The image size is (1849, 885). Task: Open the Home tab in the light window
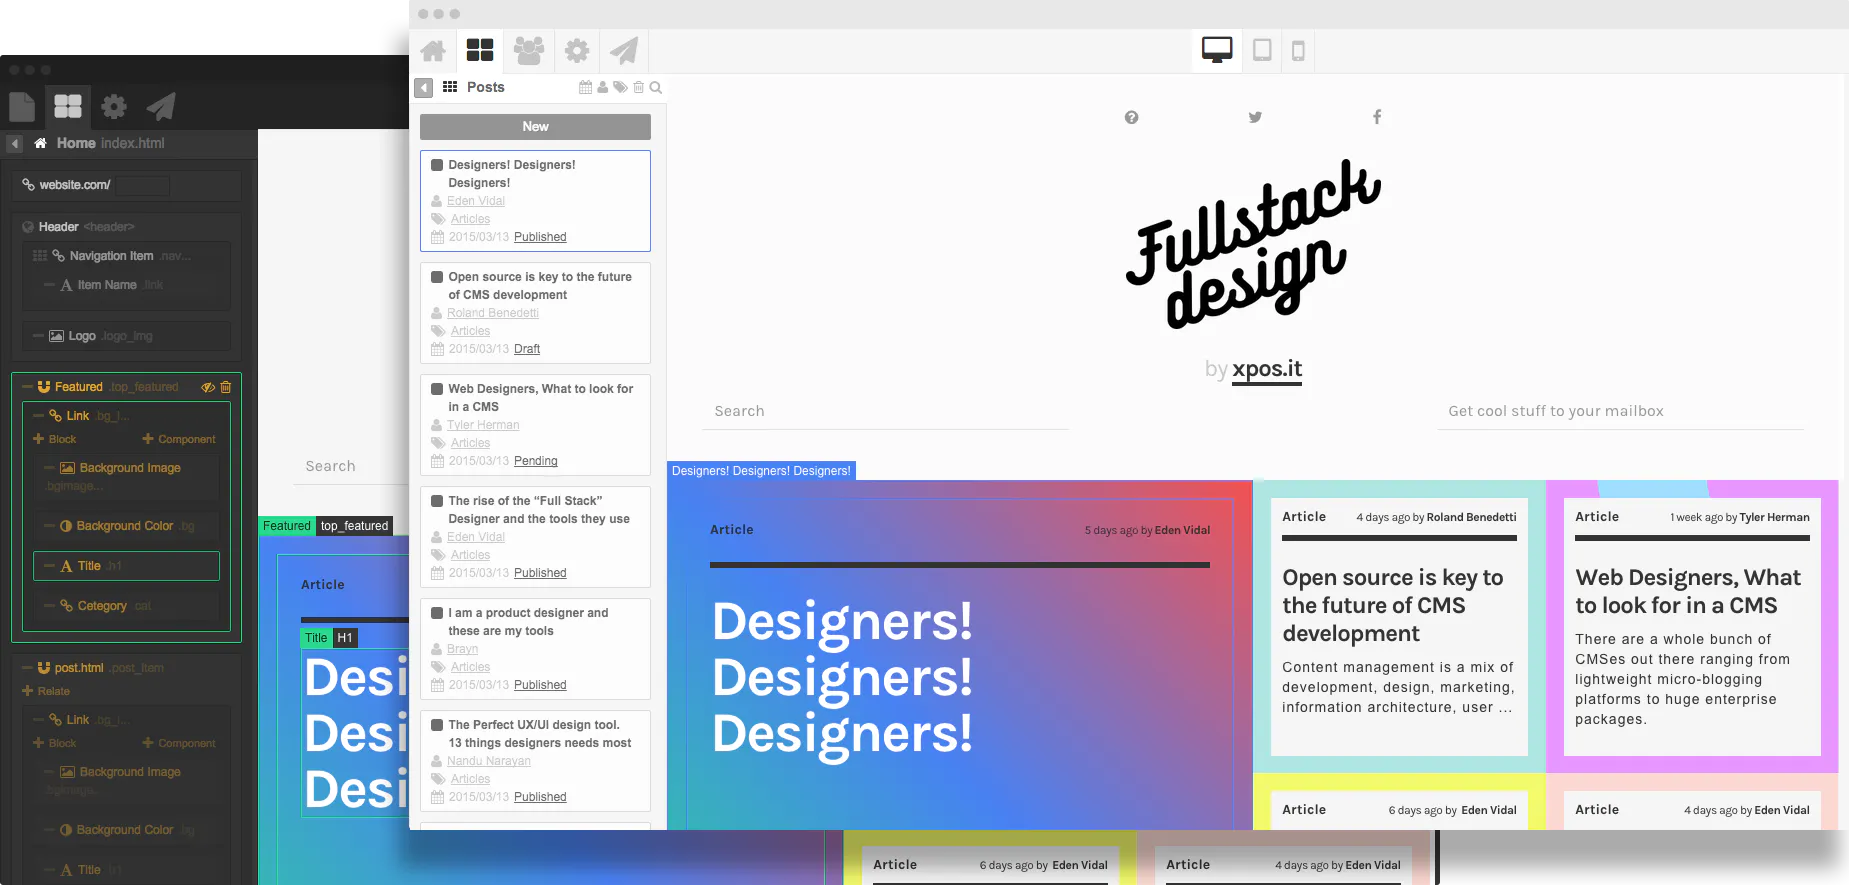click(x=433, y=50)
